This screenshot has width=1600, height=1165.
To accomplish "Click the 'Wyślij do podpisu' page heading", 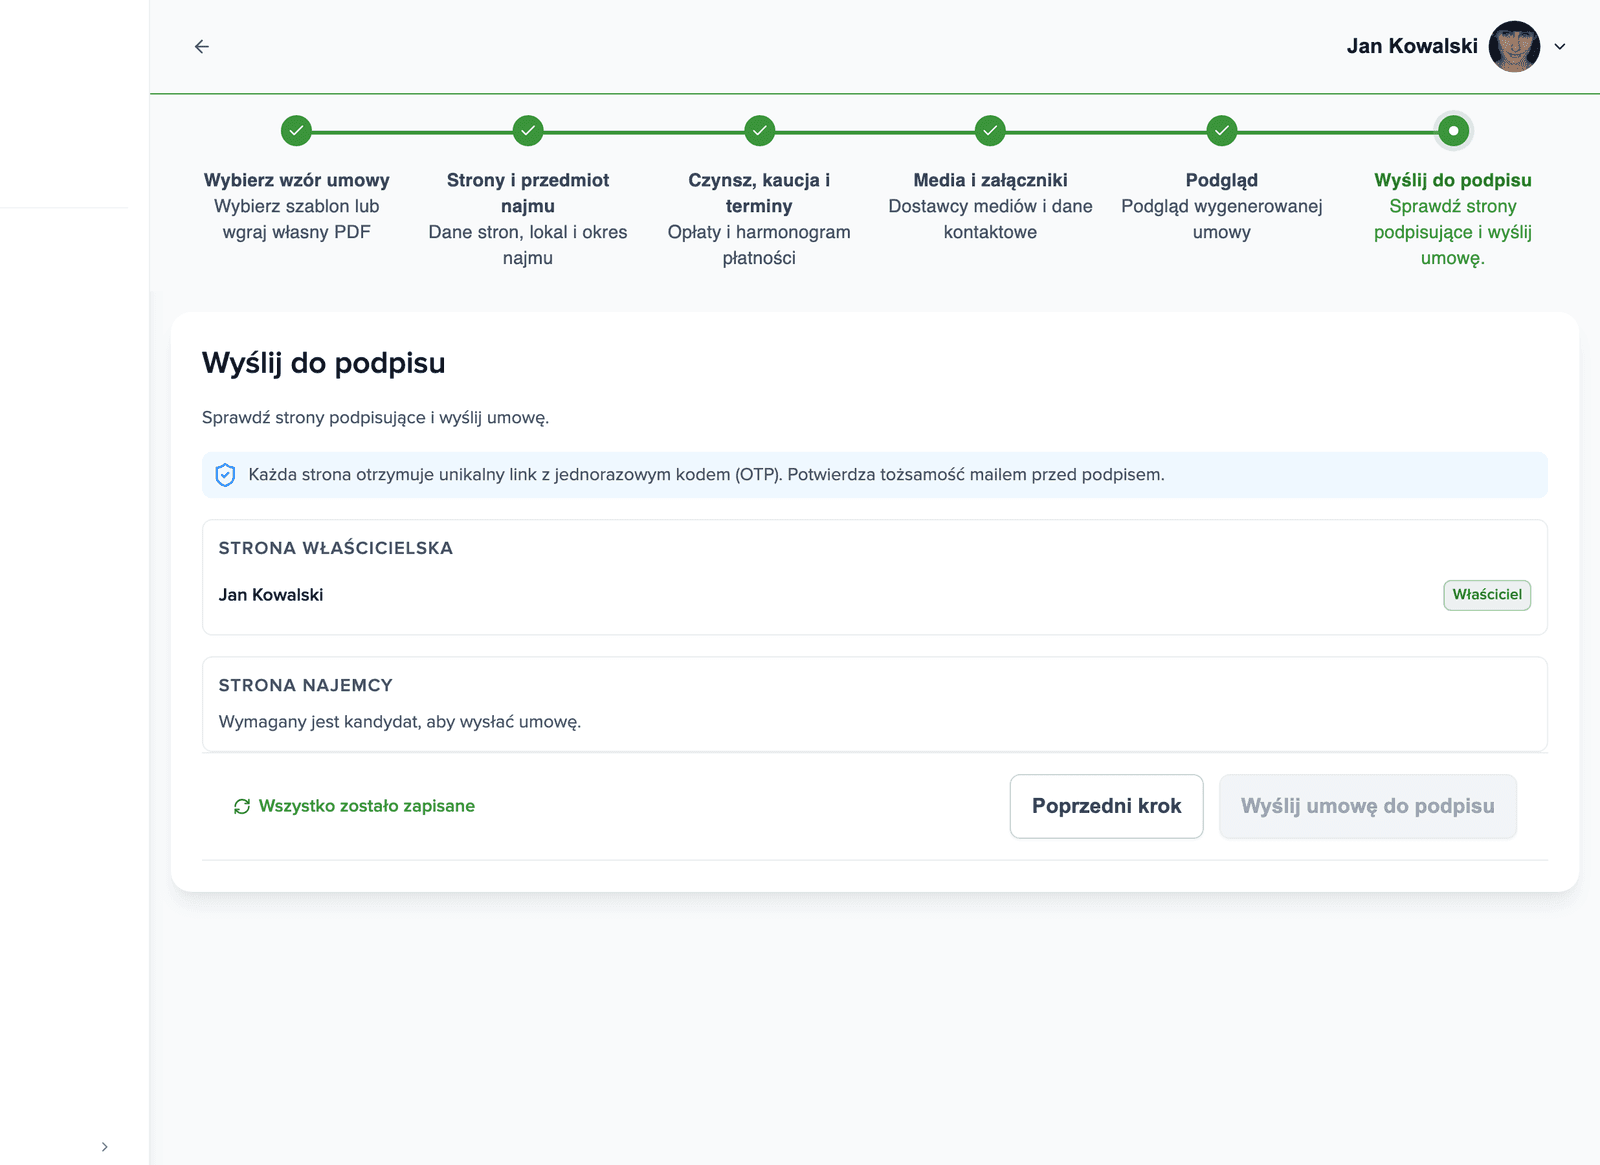I will pos(324,363).
